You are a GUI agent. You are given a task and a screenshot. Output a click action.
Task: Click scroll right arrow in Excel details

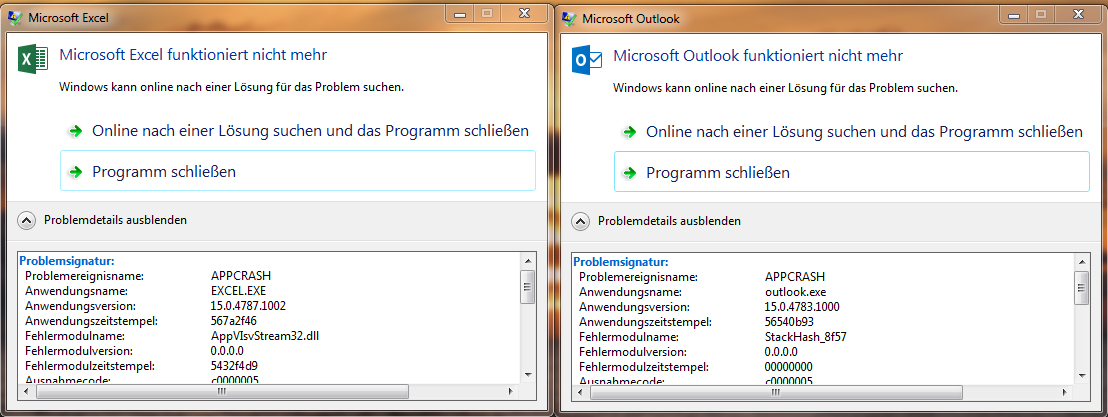(x=512, y=391)
